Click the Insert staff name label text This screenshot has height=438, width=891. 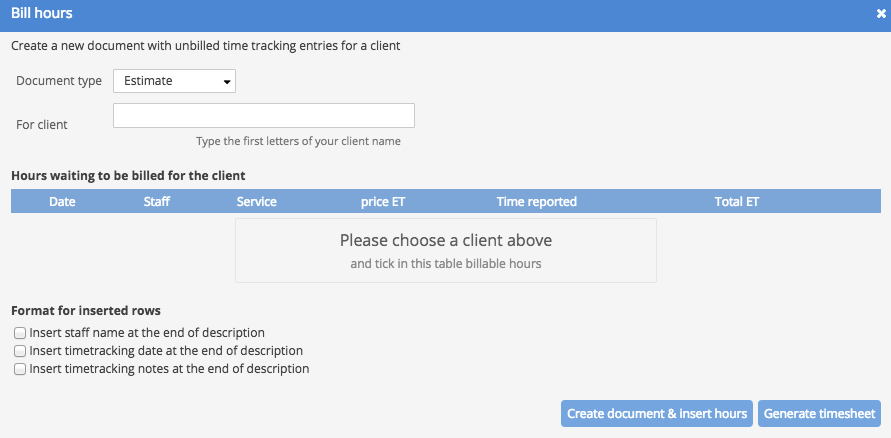[147, 333]
